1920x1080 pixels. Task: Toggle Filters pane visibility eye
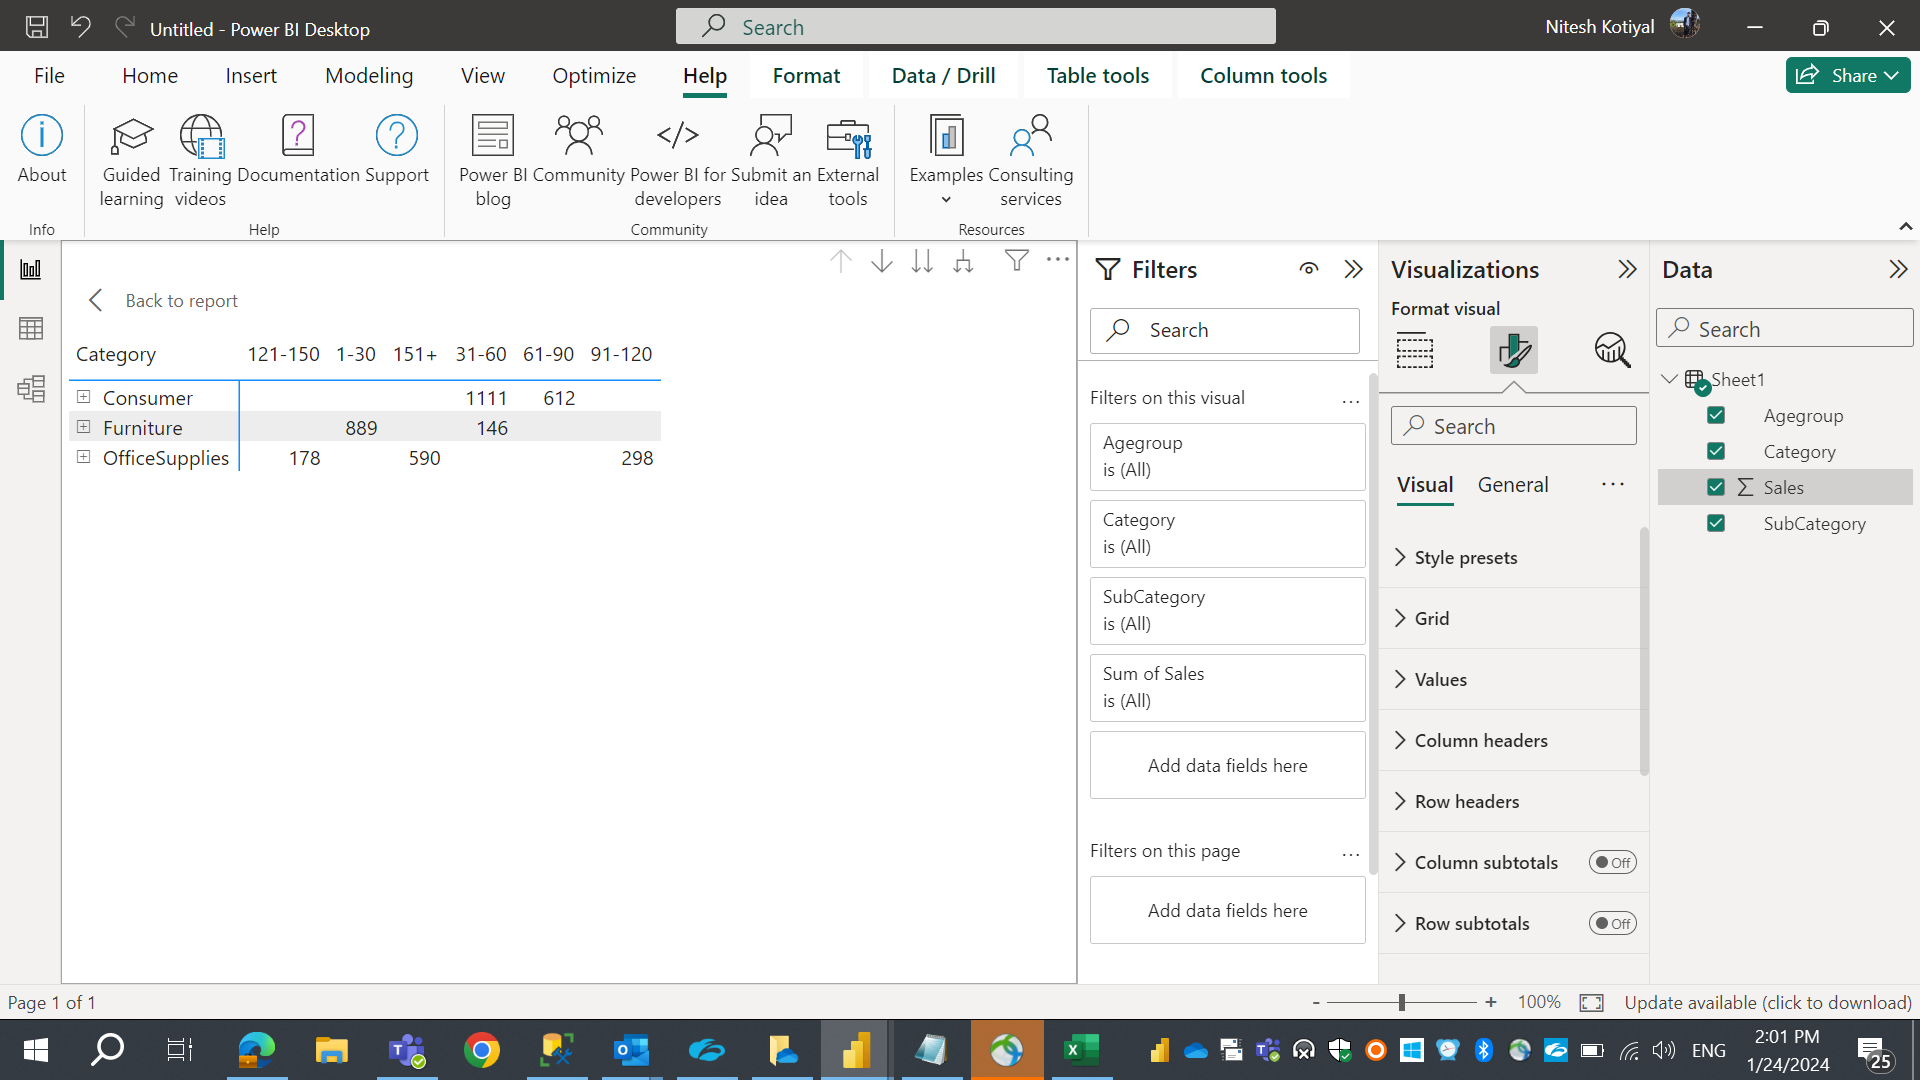click(1309, 269)
